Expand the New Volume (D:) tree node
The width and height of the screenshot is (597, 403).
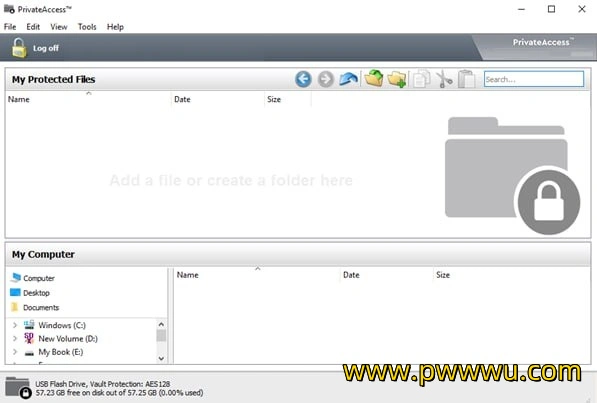14,338
